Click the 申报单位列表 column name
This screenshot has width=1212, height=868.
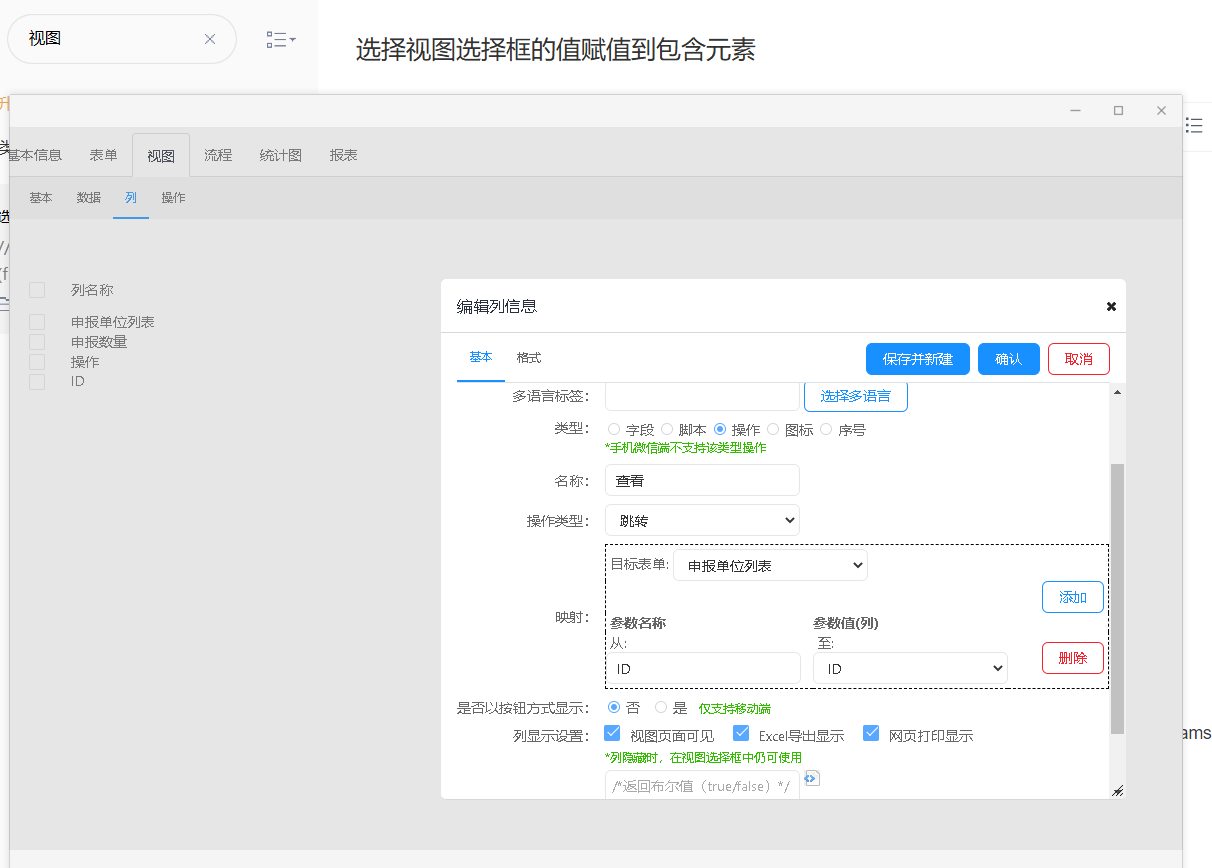(x=113, y=322)
